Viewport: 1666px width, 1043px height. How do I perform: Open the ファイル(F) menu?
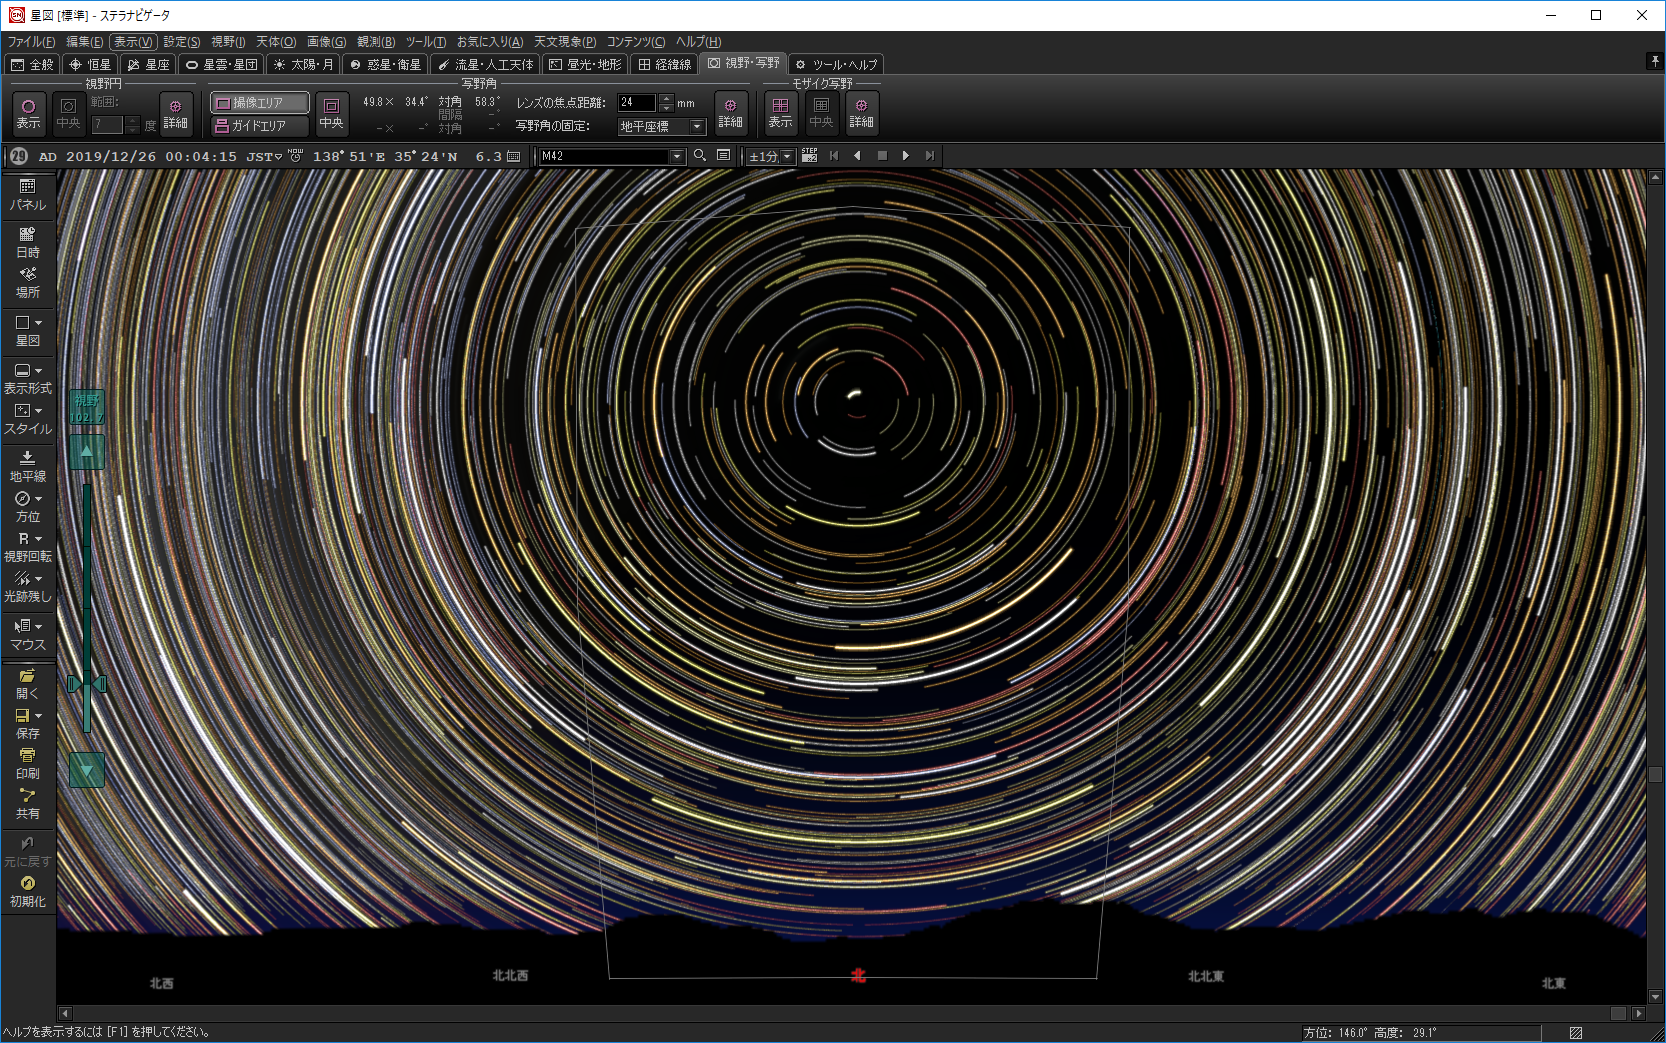tap(31, 41)
